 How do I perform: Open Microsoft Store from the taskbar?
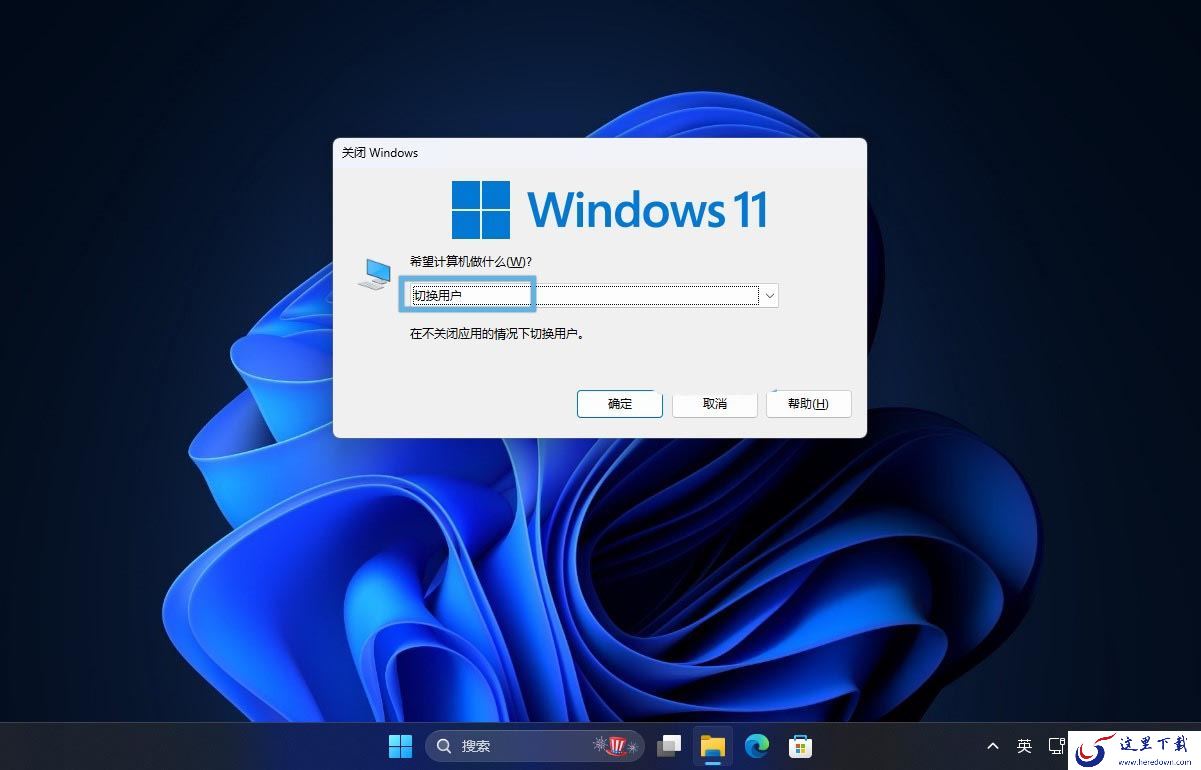pos(800,746)
